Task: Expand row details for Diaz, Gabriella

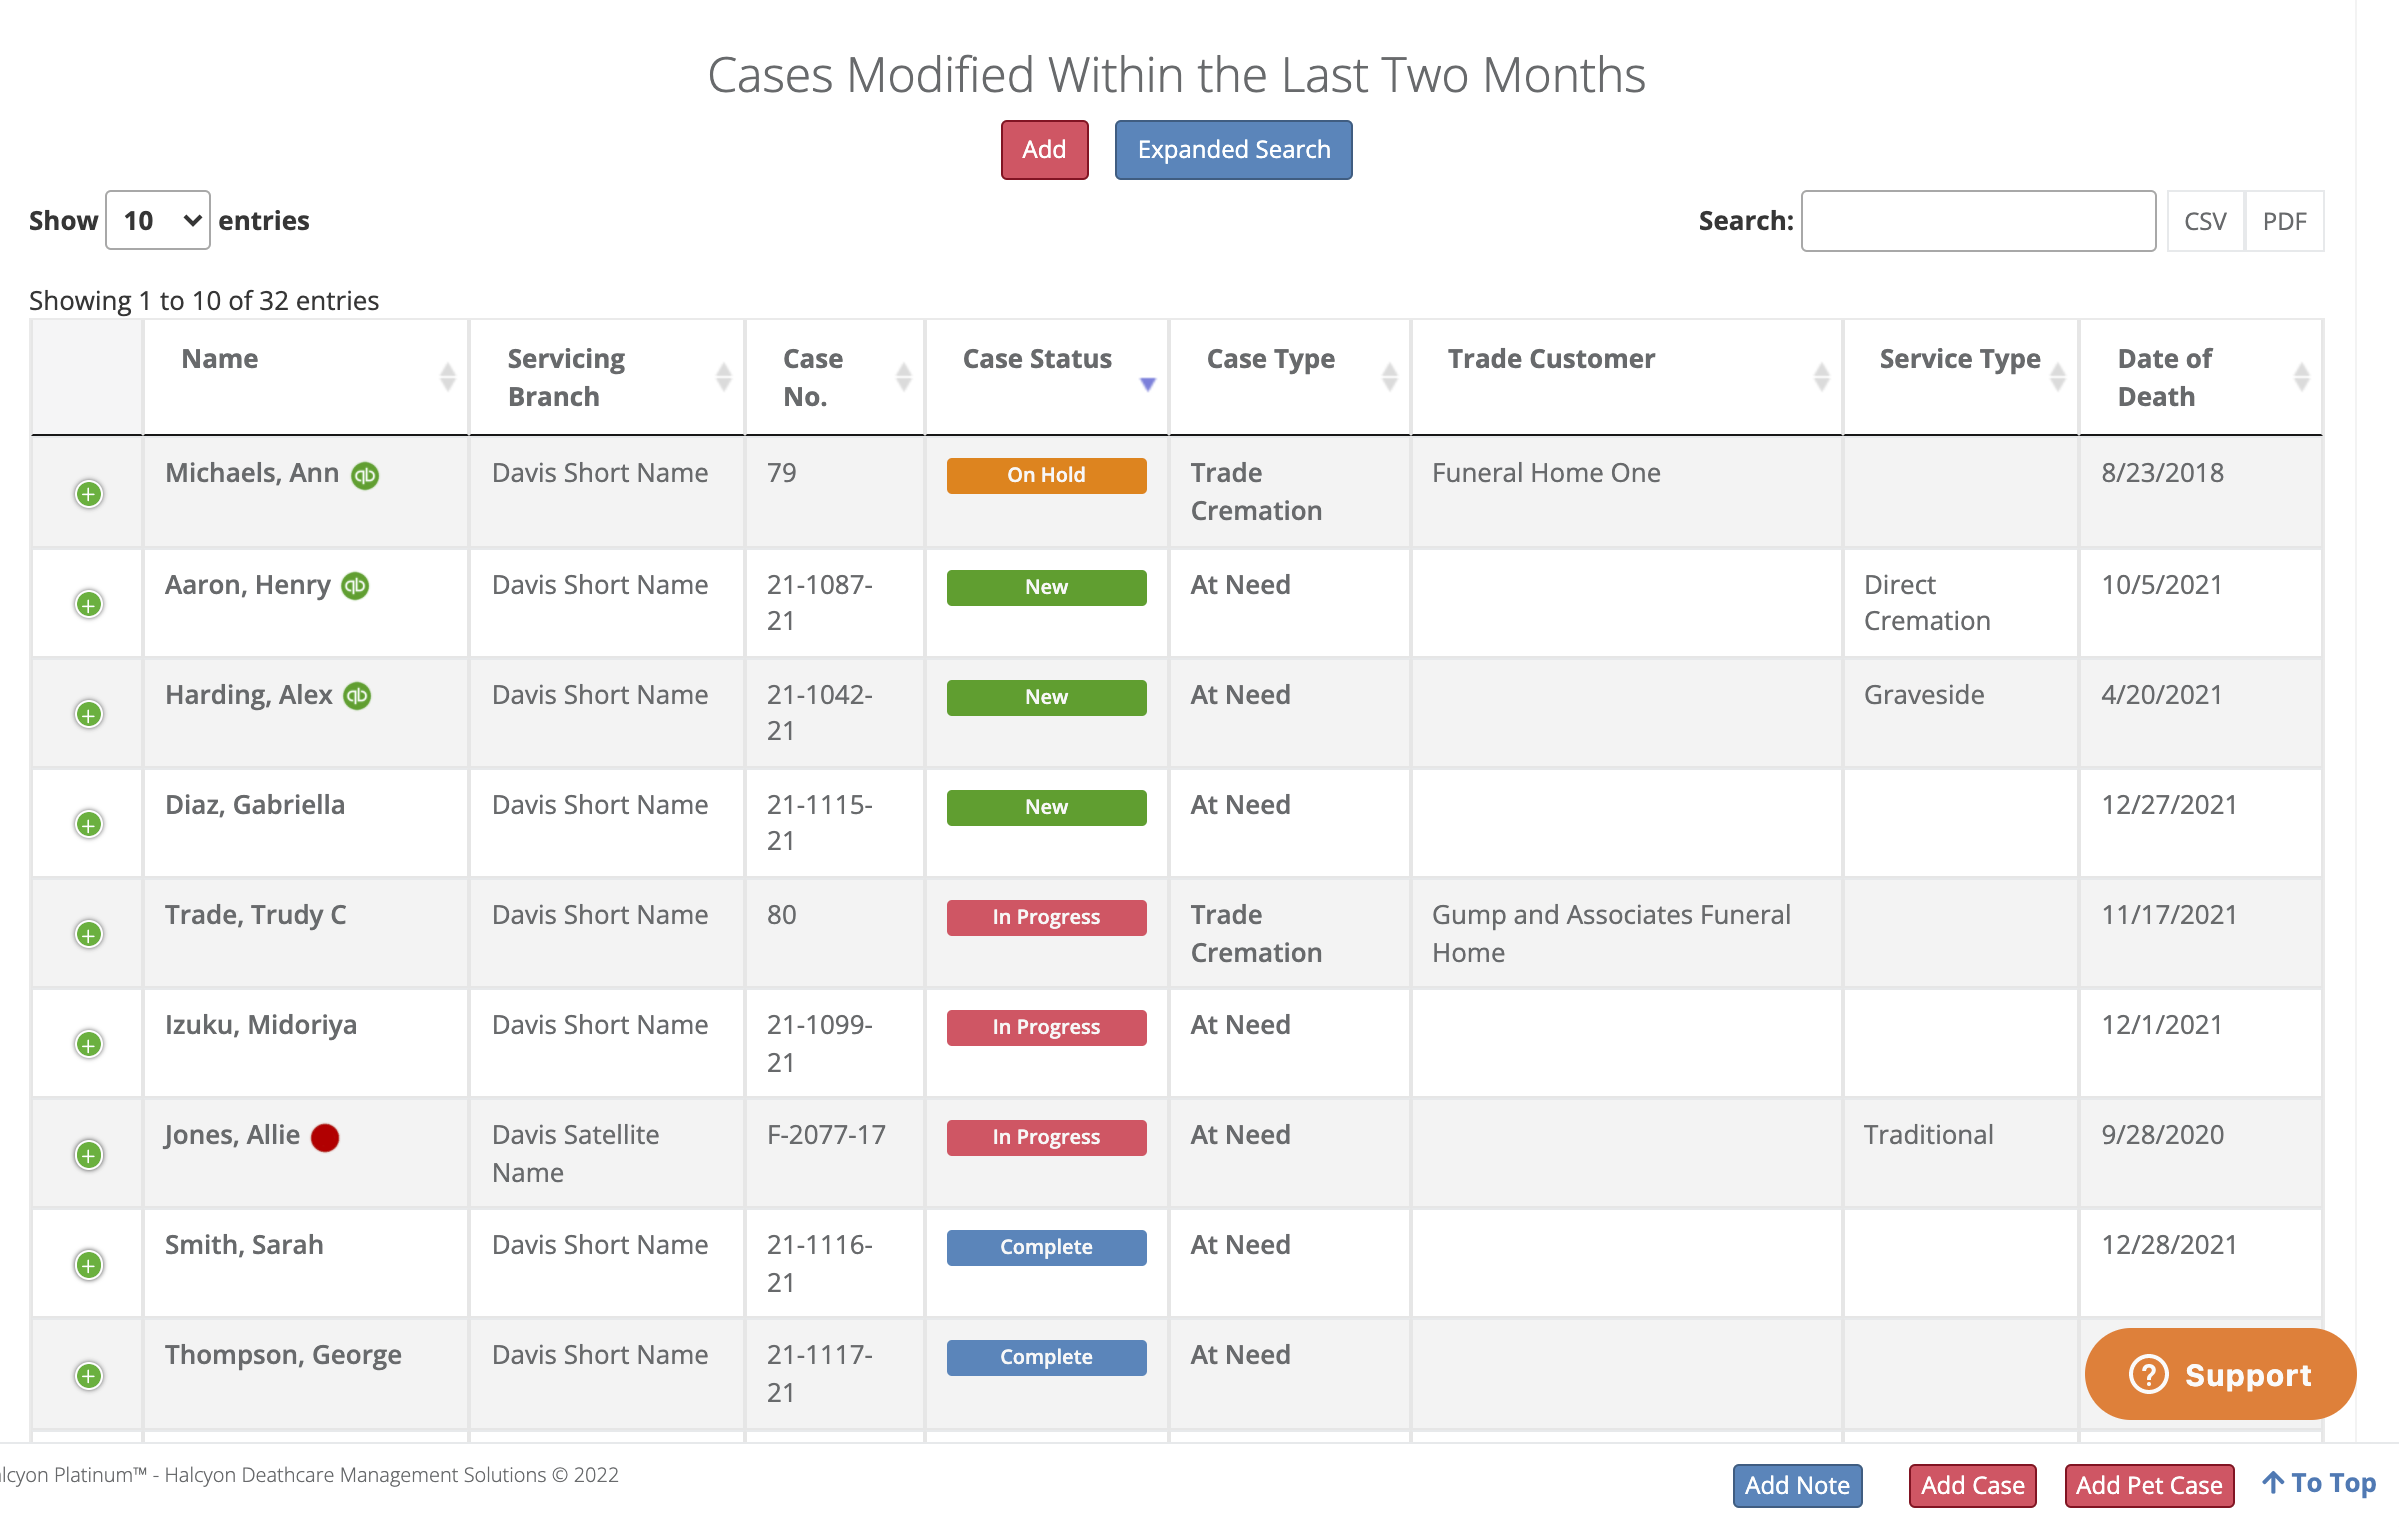Action: click(x=89, y=824)
